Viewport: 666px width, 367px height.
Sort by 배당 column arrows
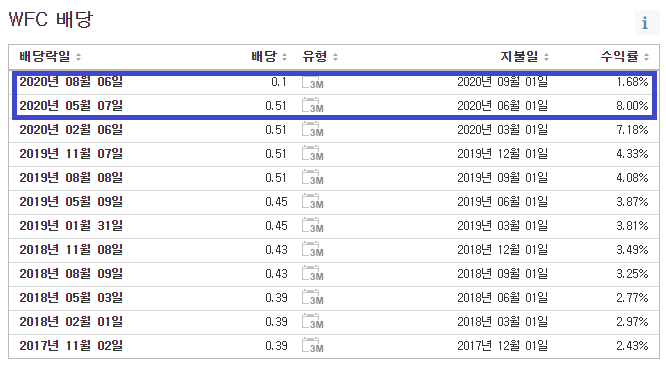point(285,57)
